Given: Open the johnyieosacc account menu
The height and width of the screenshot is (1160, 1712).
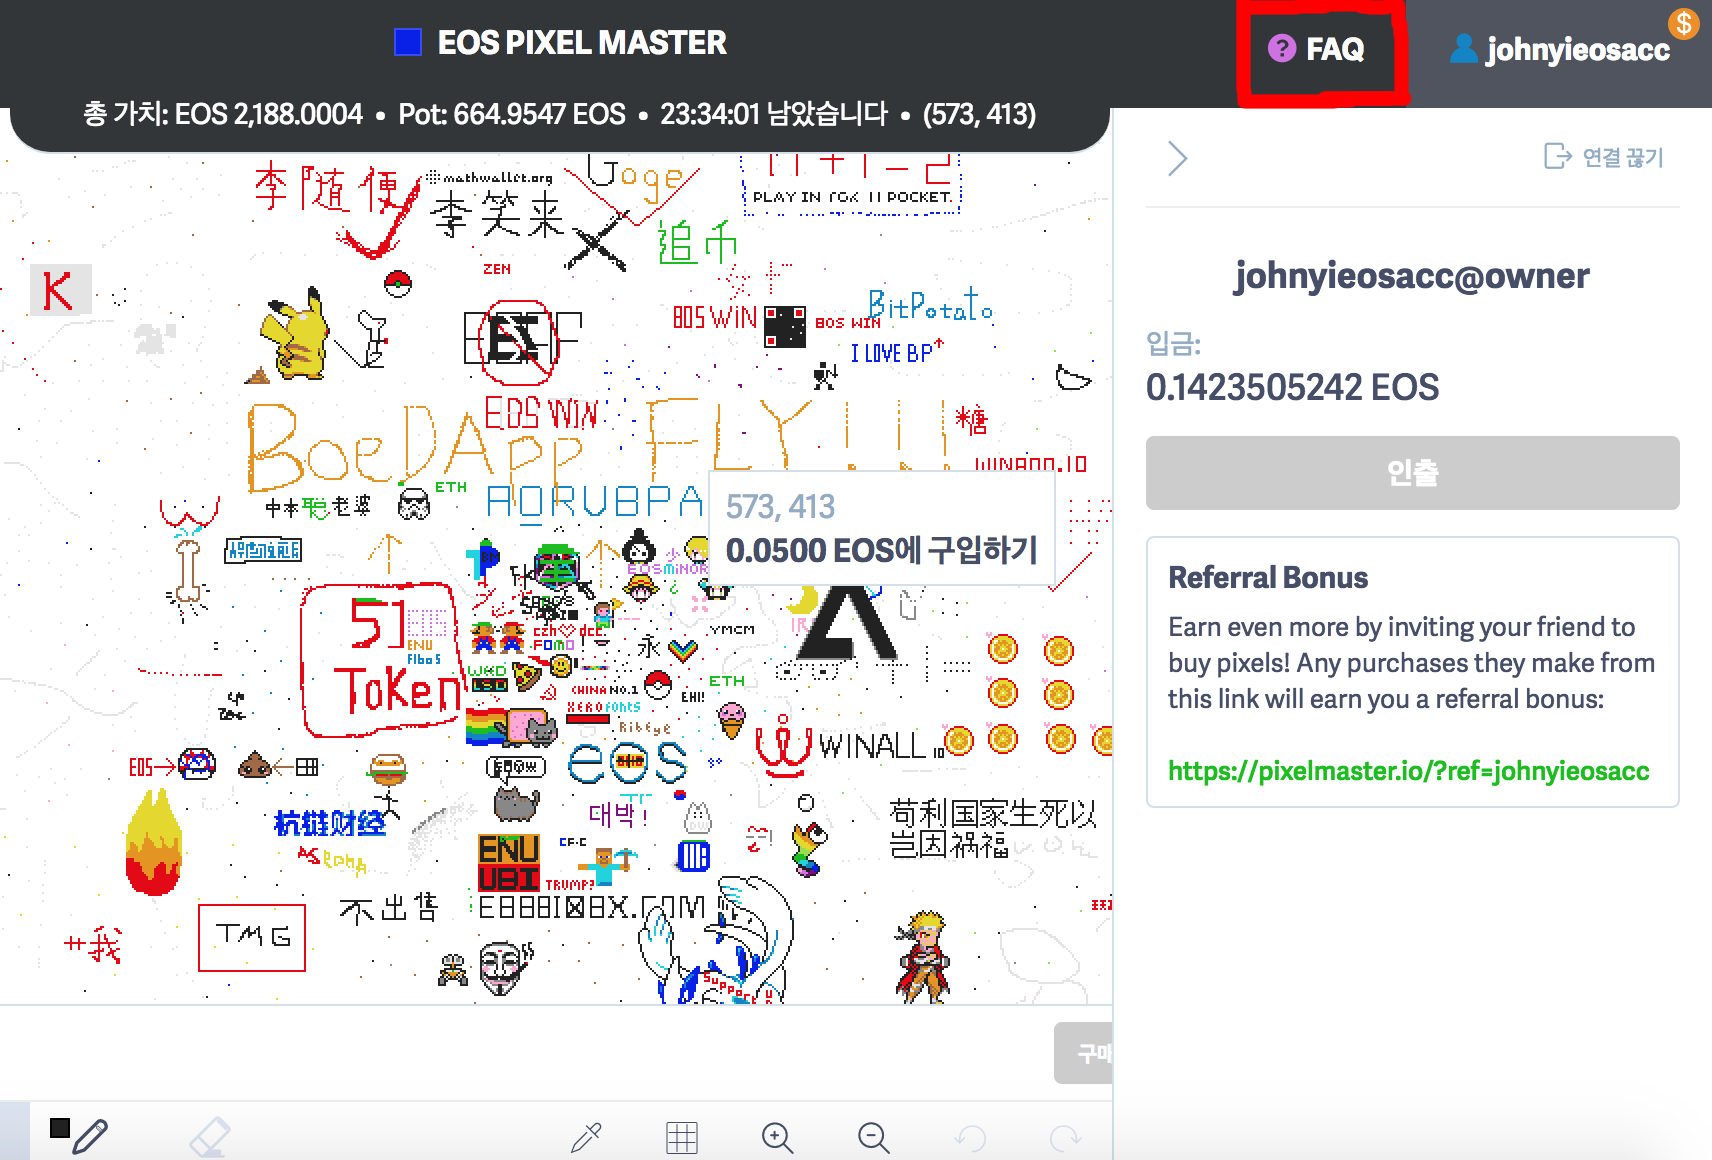Looking at the screenshot, I should 1560,49.
